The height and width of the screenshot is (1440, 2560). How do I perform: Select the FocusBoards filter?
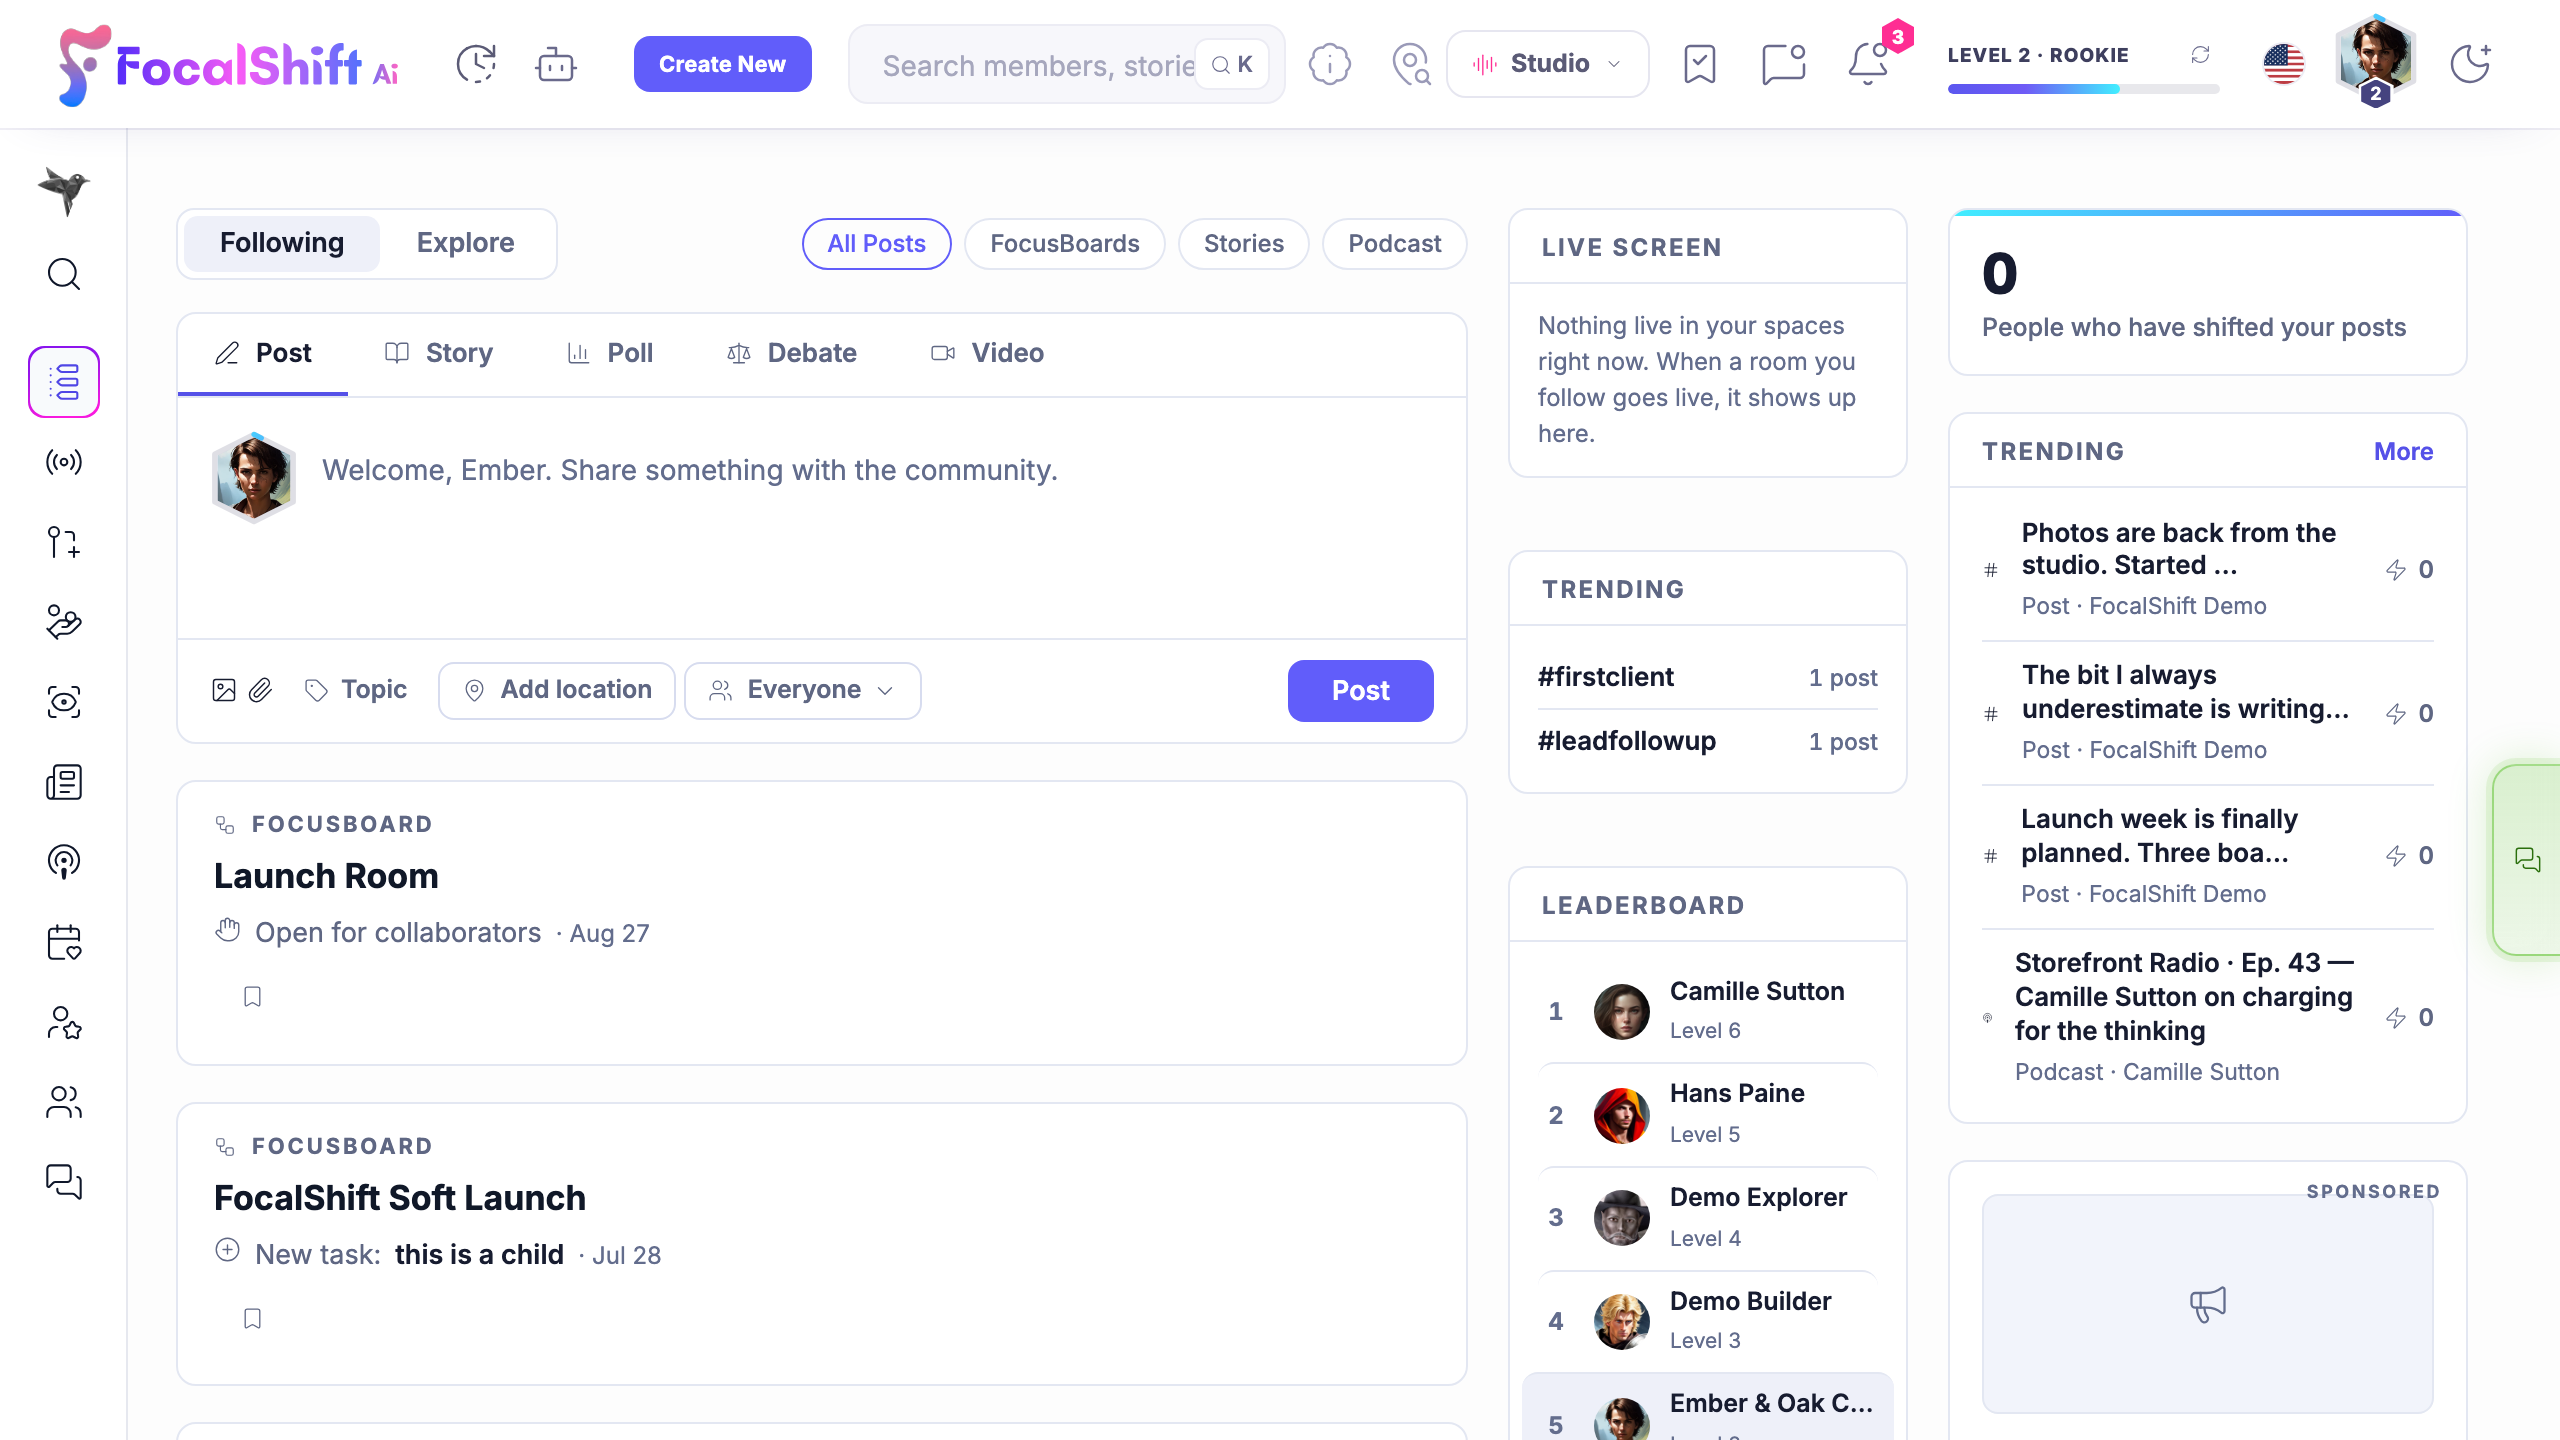1065,244
